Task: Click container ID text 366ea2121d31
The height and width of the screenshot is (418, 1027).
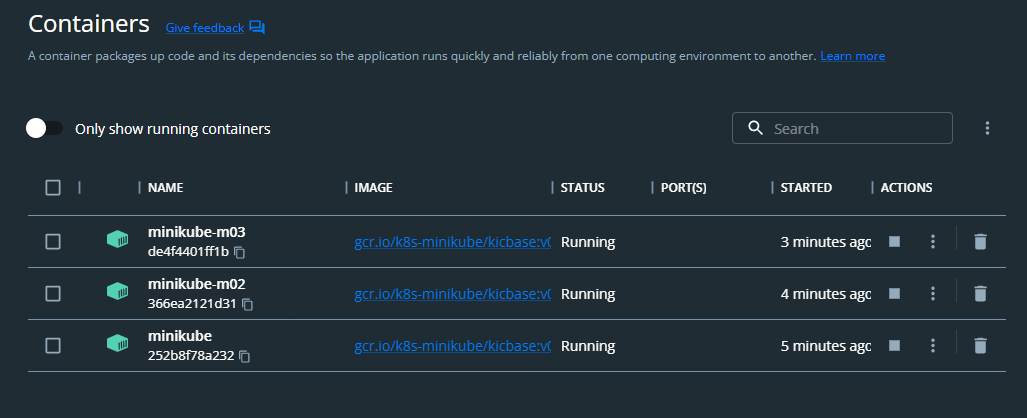Action: tap(193, 304)
